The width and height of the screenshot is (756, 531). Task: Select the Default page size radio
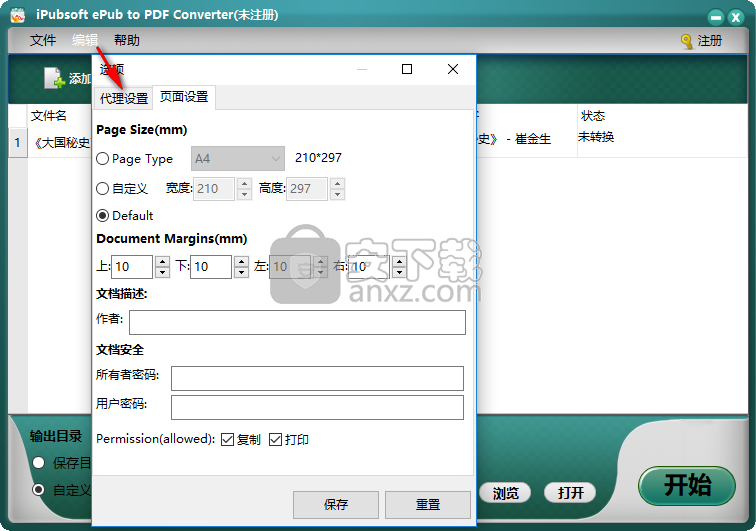click(x=102, y=216)
